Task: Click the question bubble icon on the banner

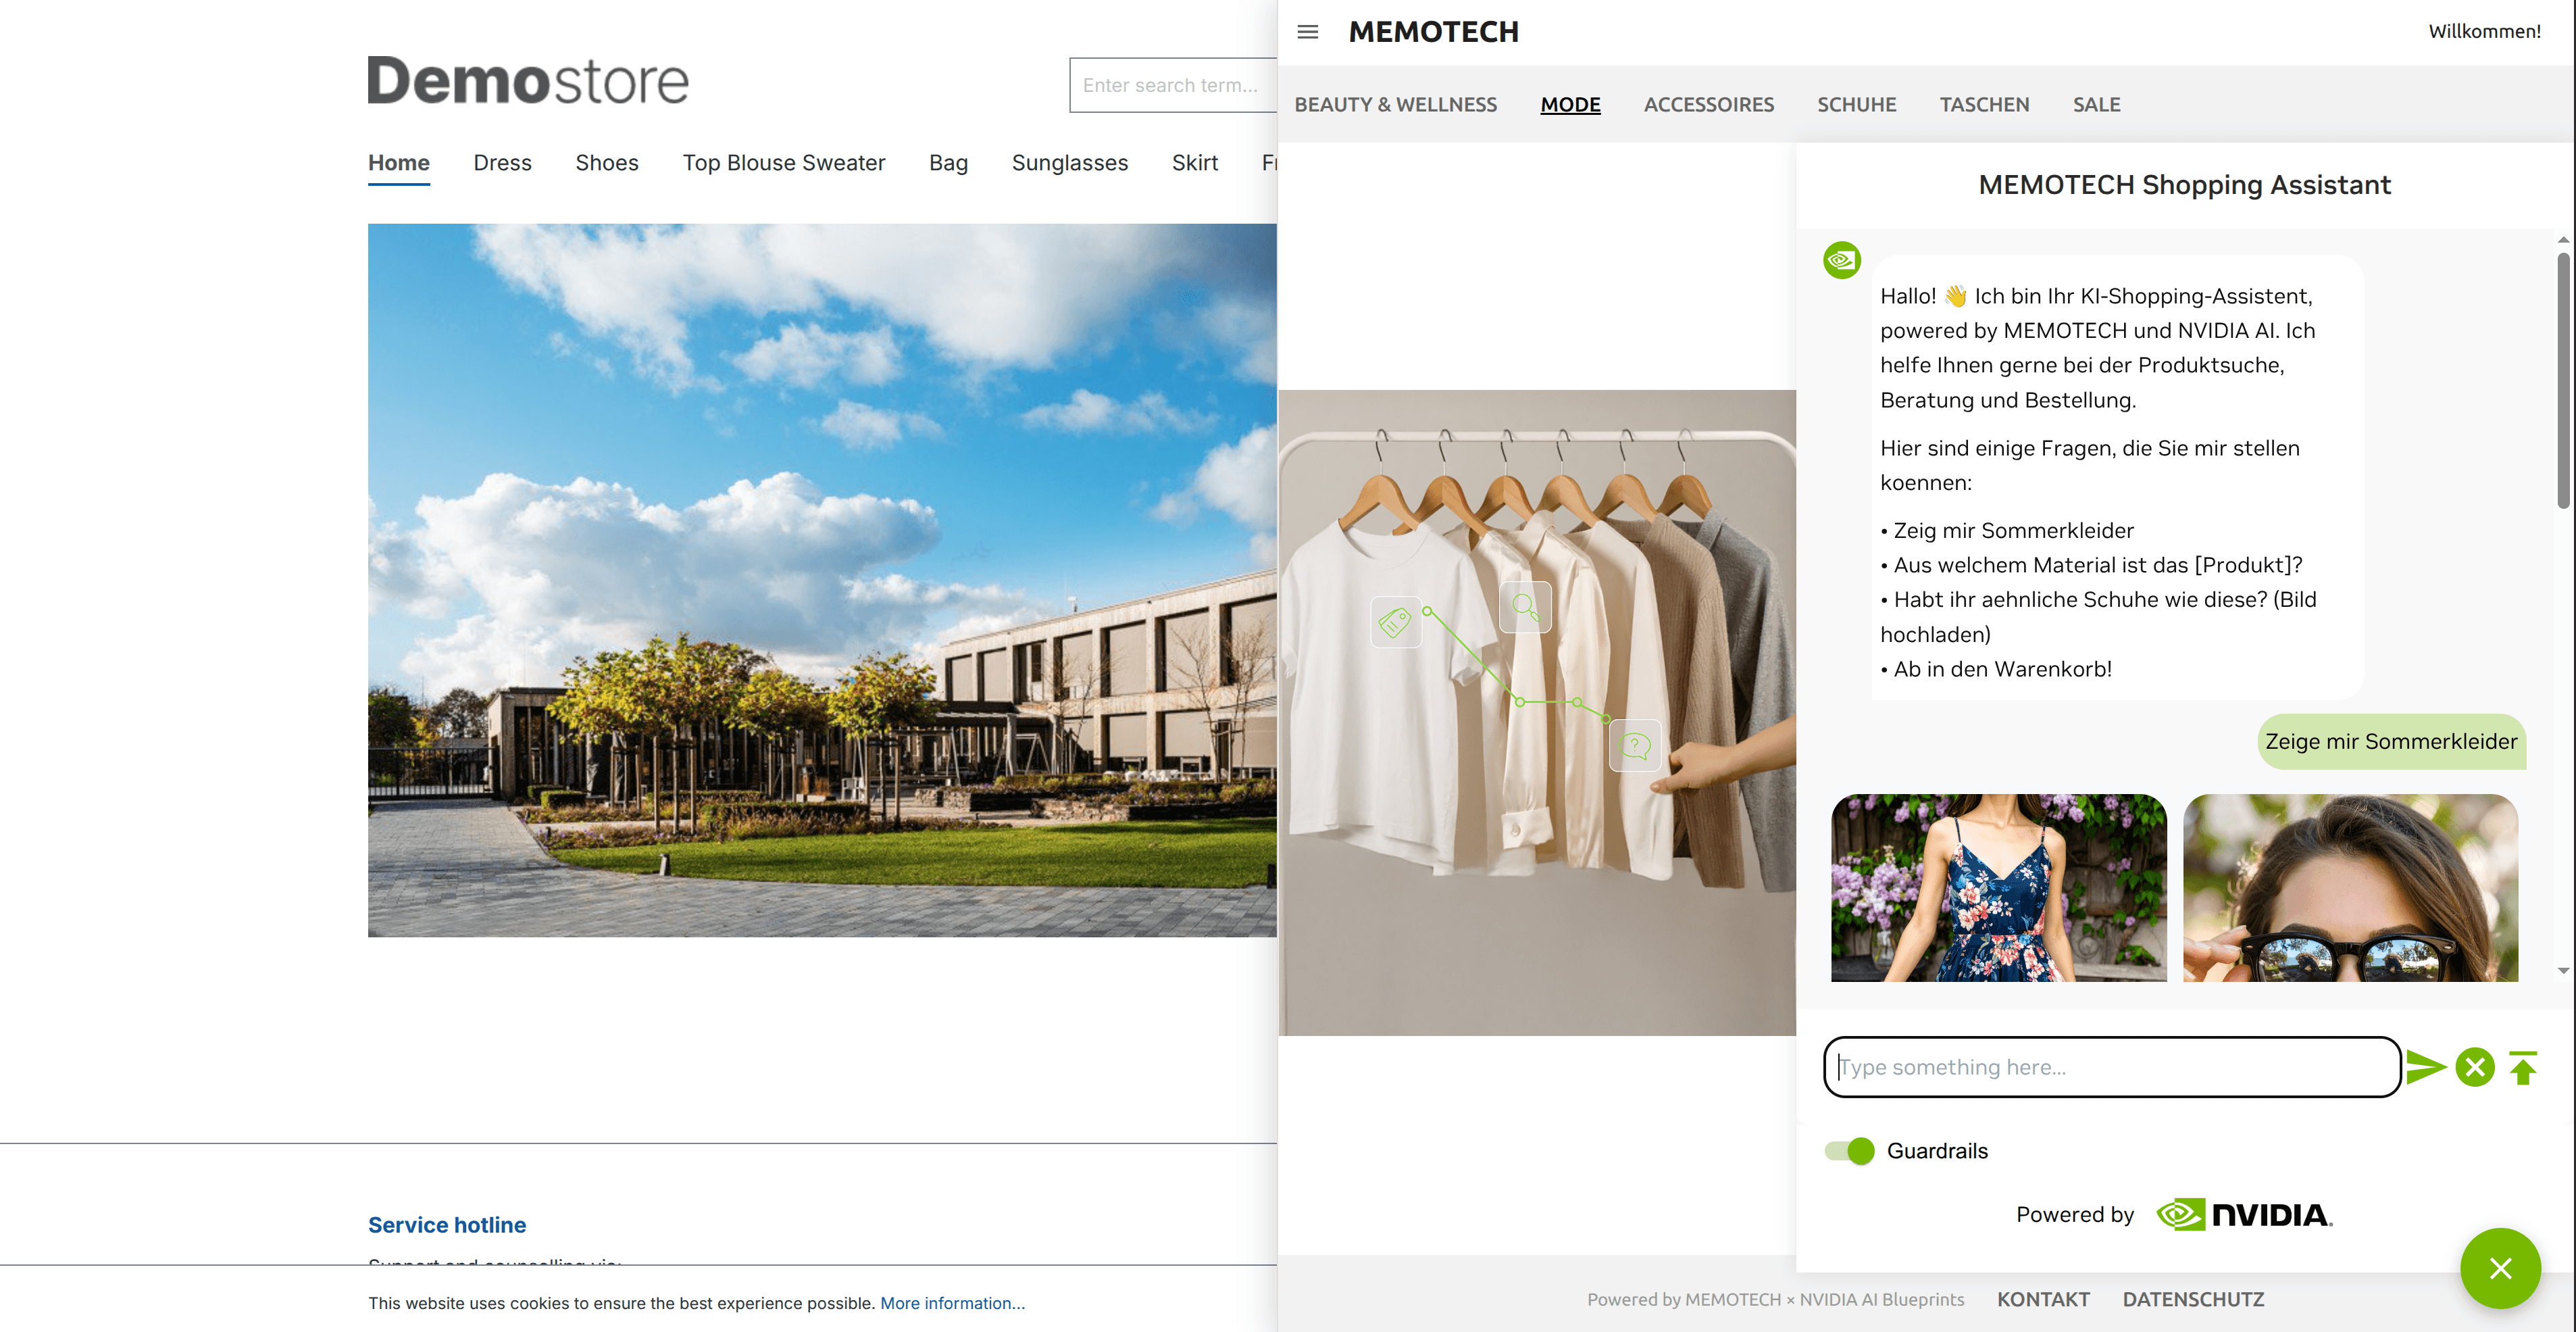Action: pyautogui.click(x=1634, y=745)
